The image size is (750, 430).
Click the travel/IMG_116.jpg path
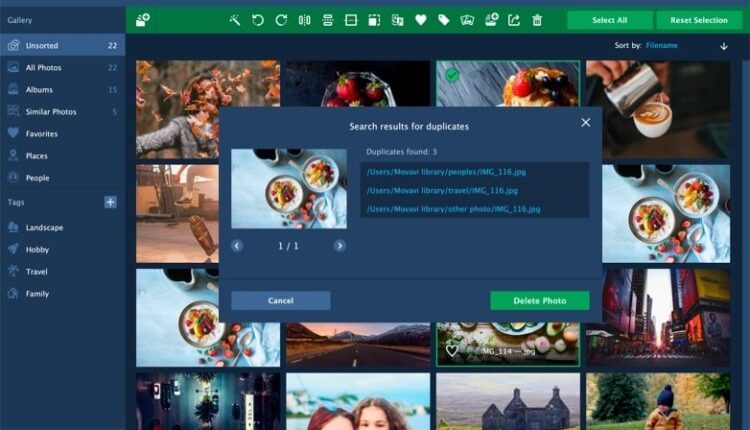click(442, 190)
